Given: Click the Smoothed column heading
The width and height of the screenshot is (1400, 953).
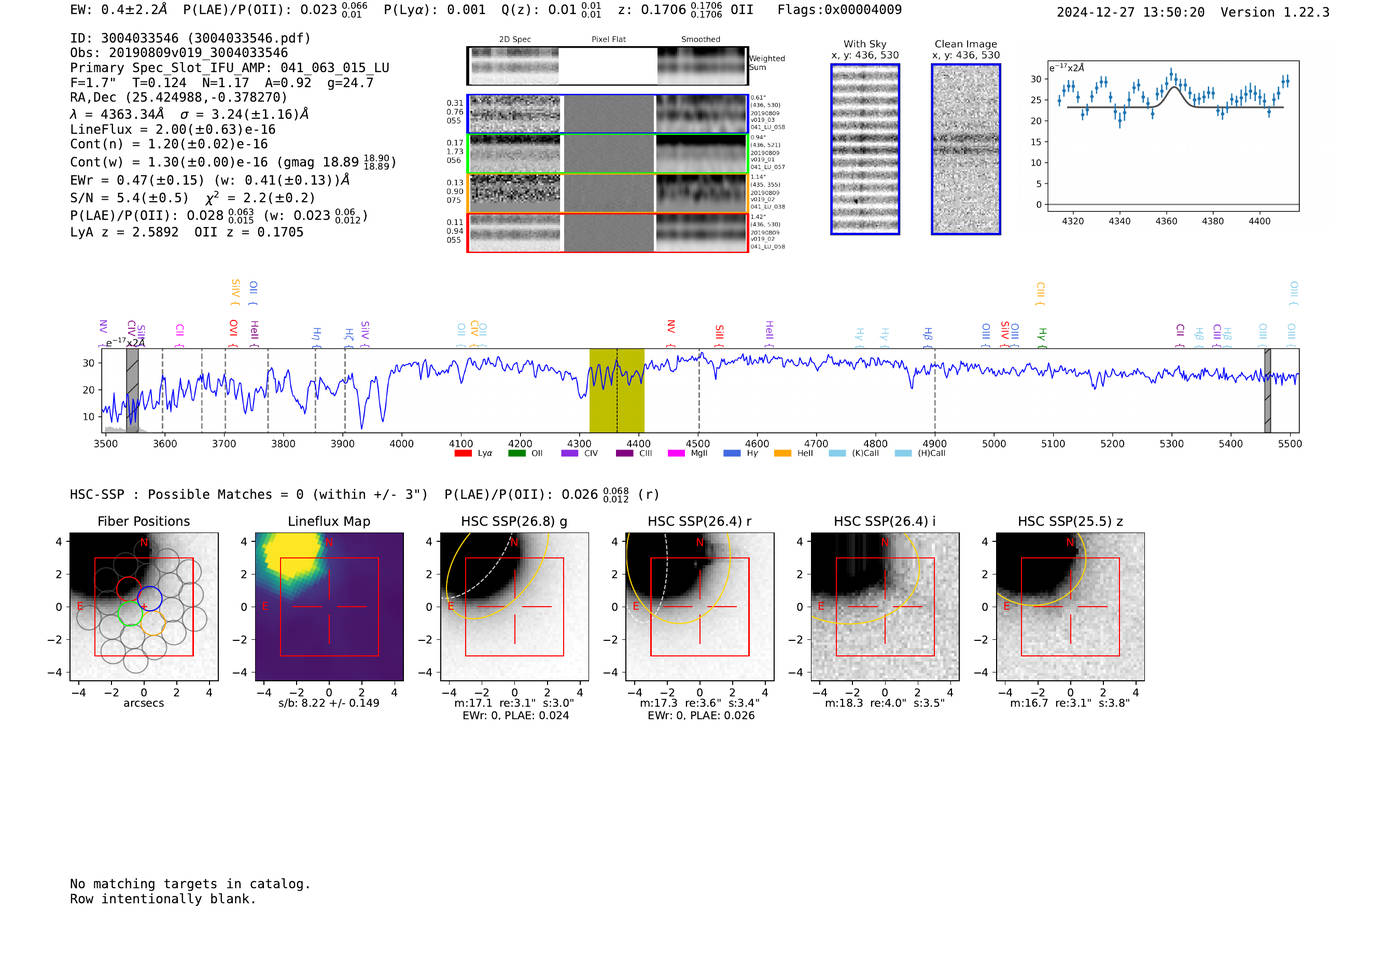Looking at the screenshot, I should [x=701, y=39].
